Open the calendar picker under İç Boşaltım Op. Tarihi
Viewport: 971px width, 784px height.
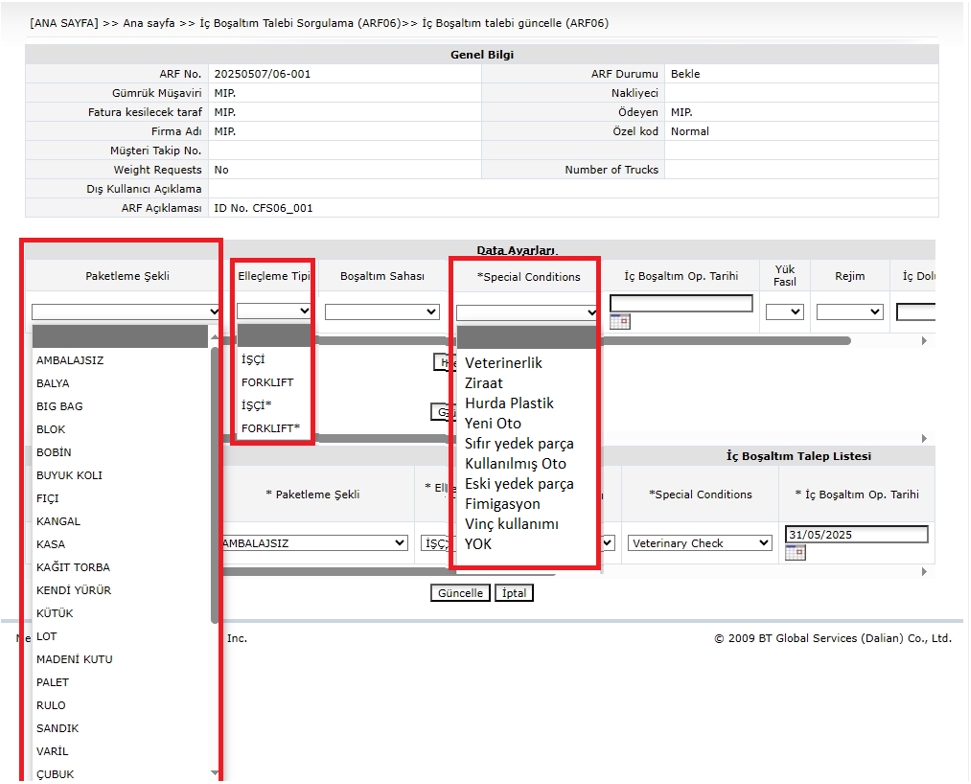[620, 320]
